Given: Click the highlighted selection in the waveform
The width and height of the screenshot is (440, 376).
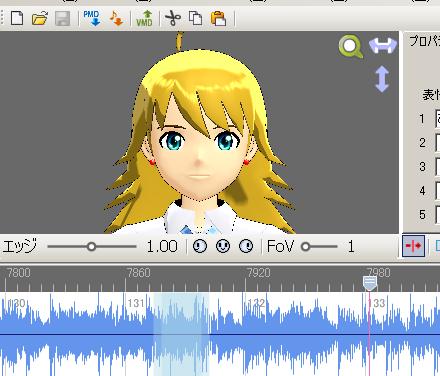Looking at the screenshot, I should coord(181,334).
